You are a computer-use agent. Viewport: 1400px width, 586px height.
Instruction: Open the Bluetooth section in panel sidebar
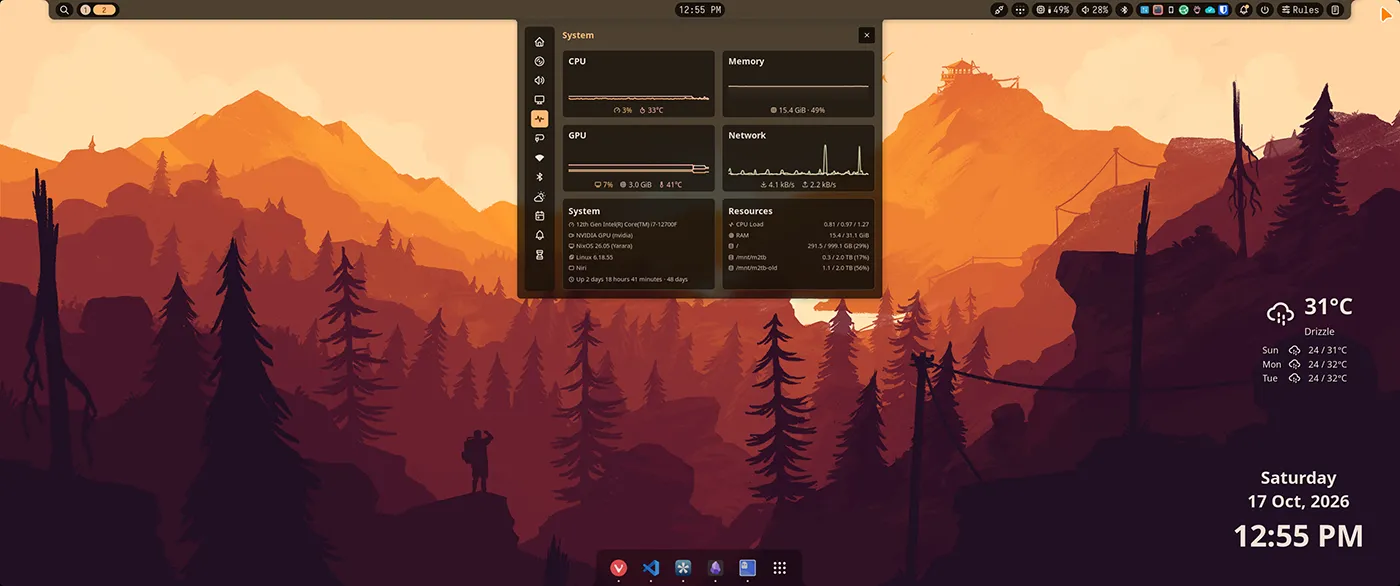(539, 177)
